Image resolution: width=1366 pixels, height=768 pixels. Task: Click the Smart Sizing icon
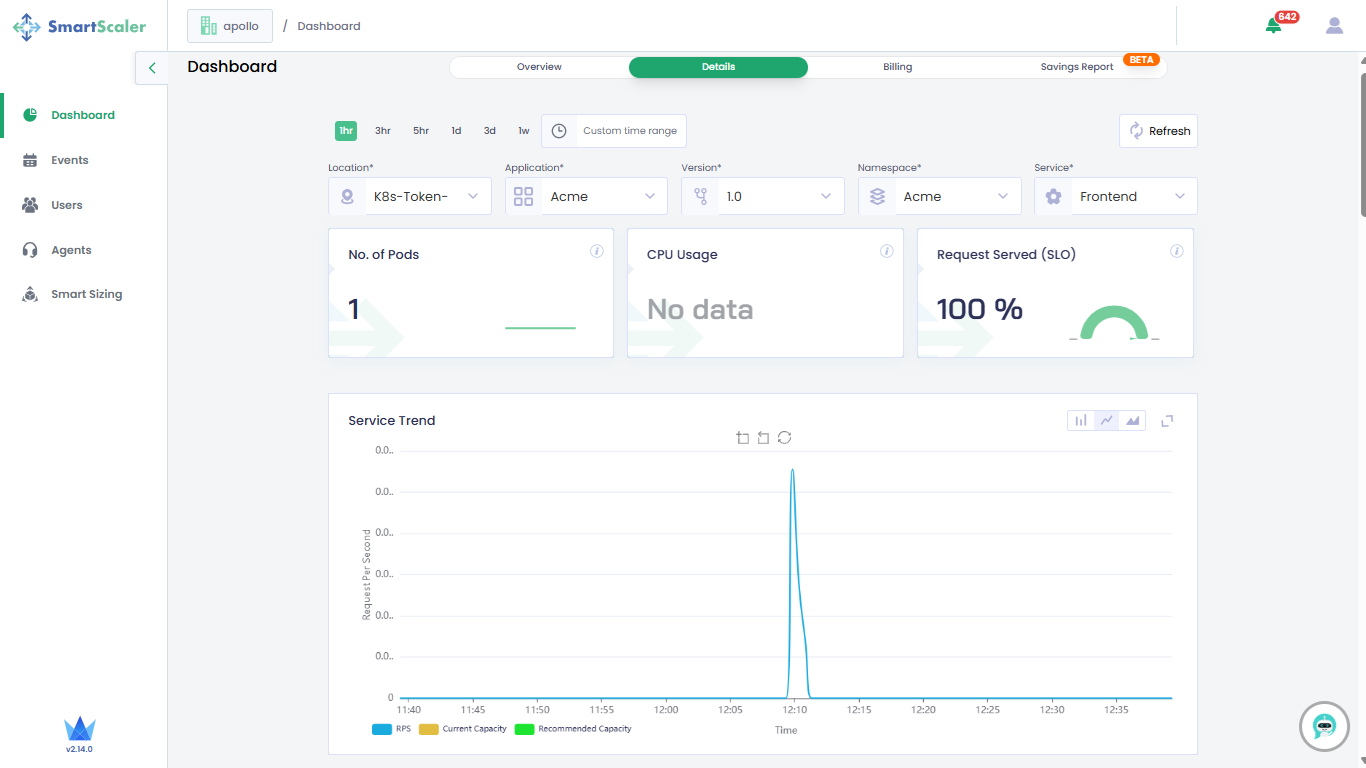click(x=30, y=294)
